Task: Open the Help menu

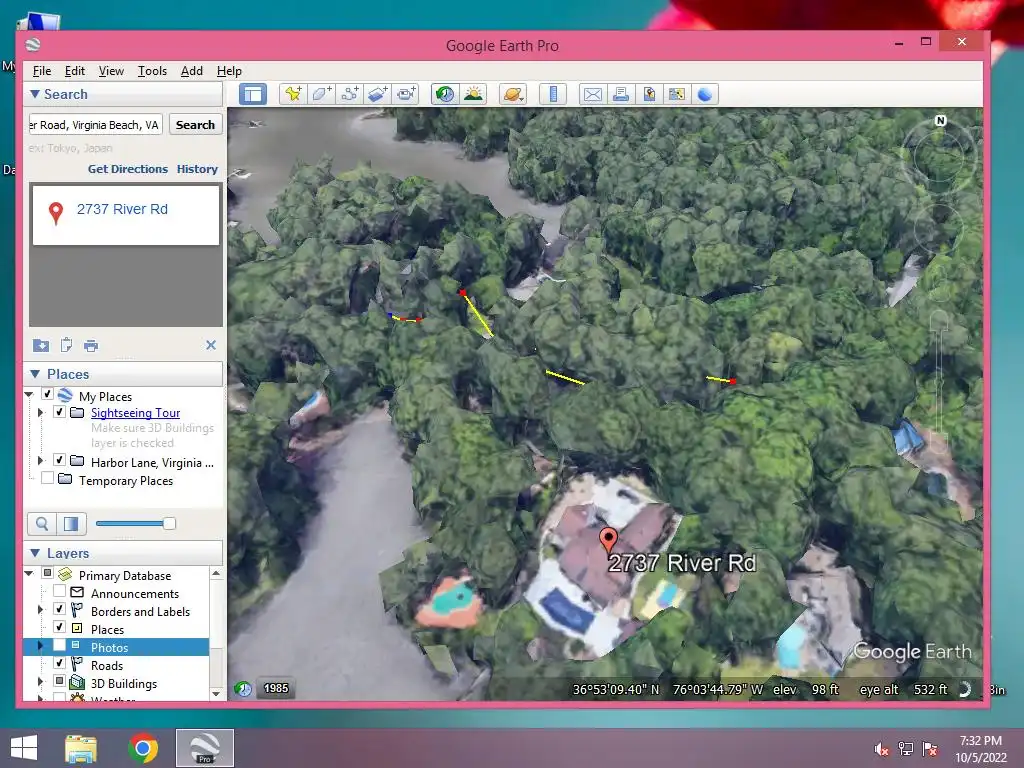Action: (x=229, y=71)
